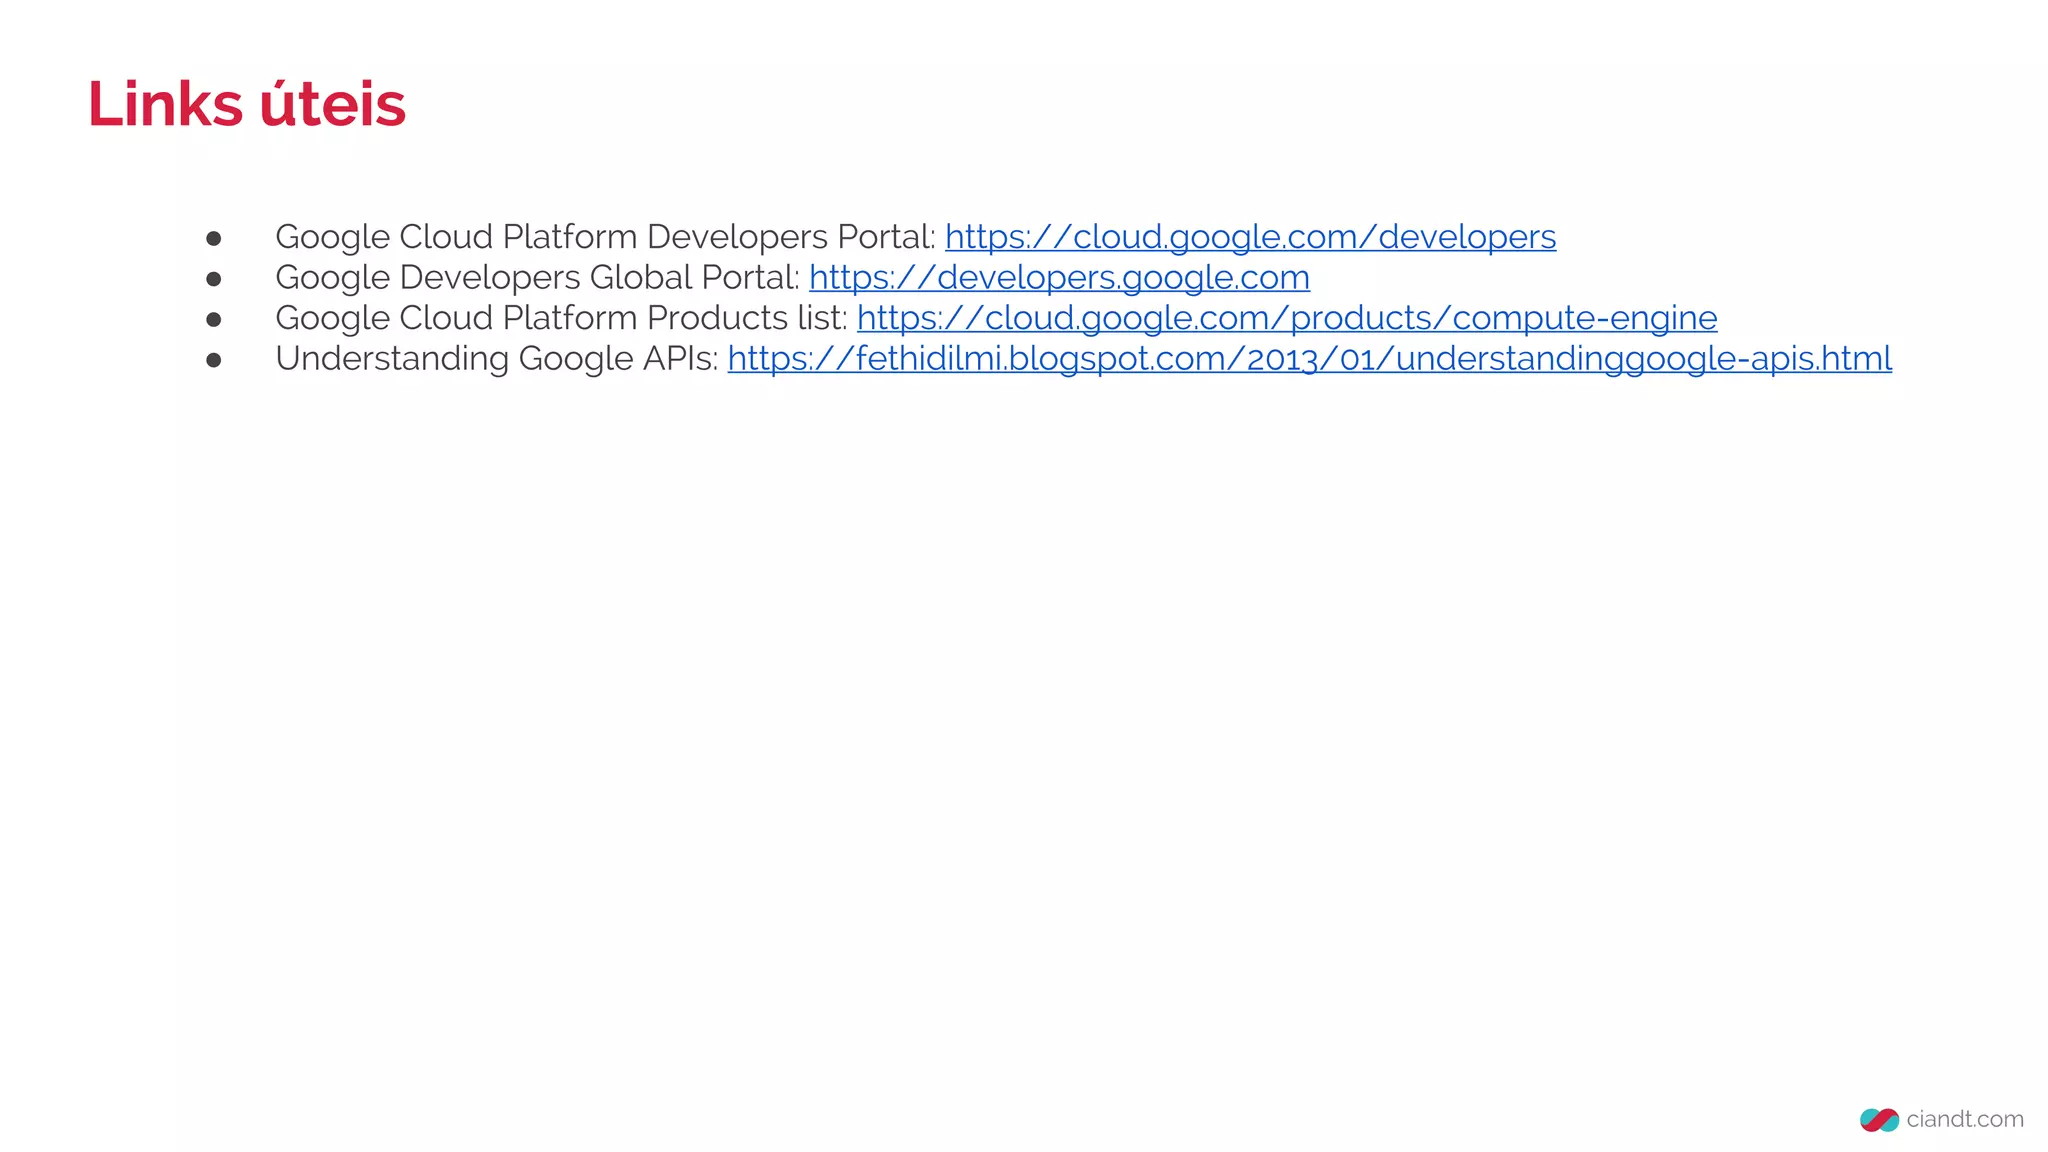Click the 'Google Cloud Platform Products list:' label

562,318
